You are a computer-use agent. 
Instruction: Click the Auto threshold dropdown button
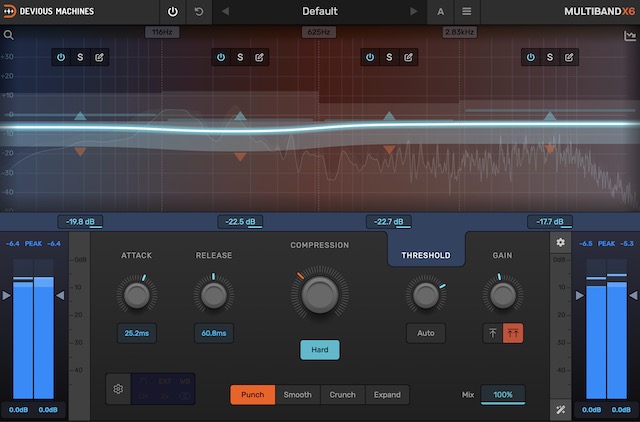click(x=425, y=332)
